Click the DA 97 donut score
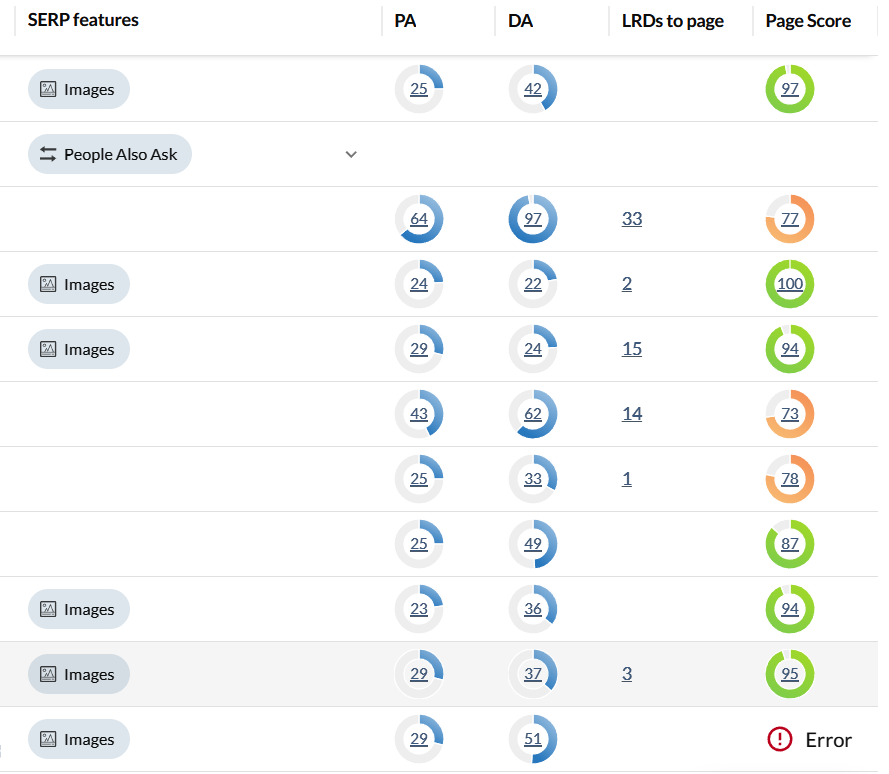The image size is (889, 774). (533, 220)
